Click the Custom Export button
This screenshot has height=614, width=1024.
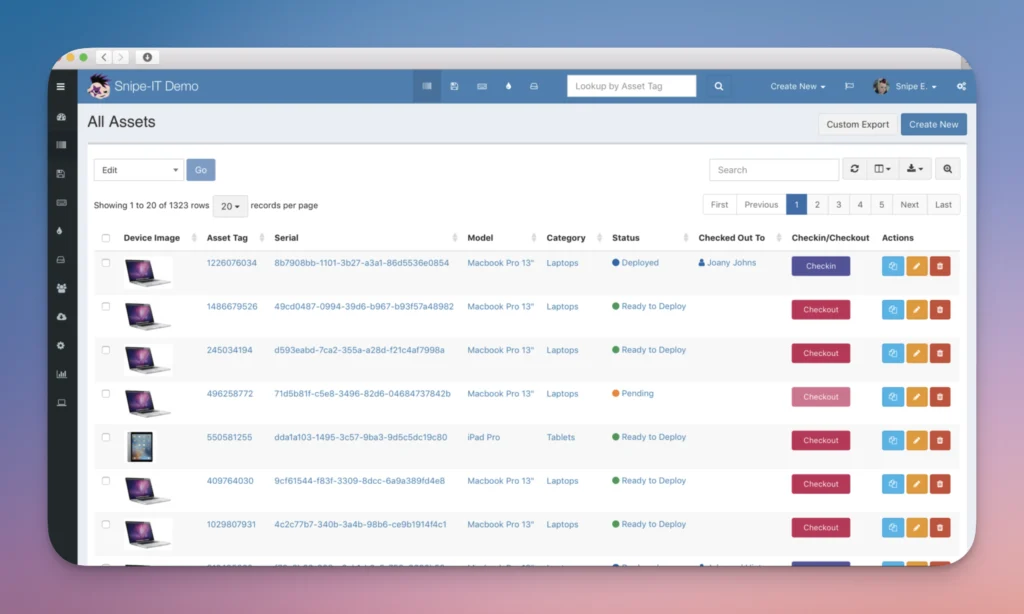click(857, 125)
